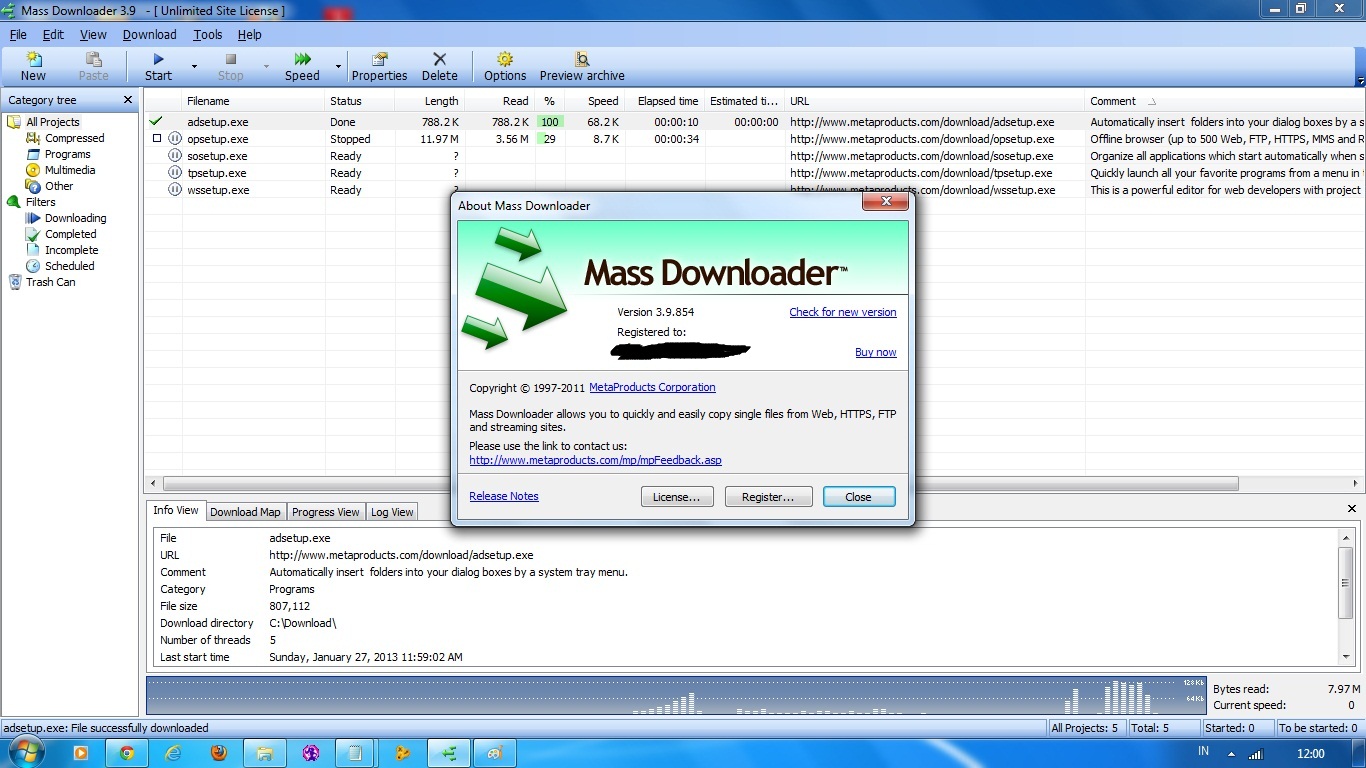Screen dimensions: 1366x768
Task: Open Mass Downloader from the taskbar
Action: (x=448, y=752)
